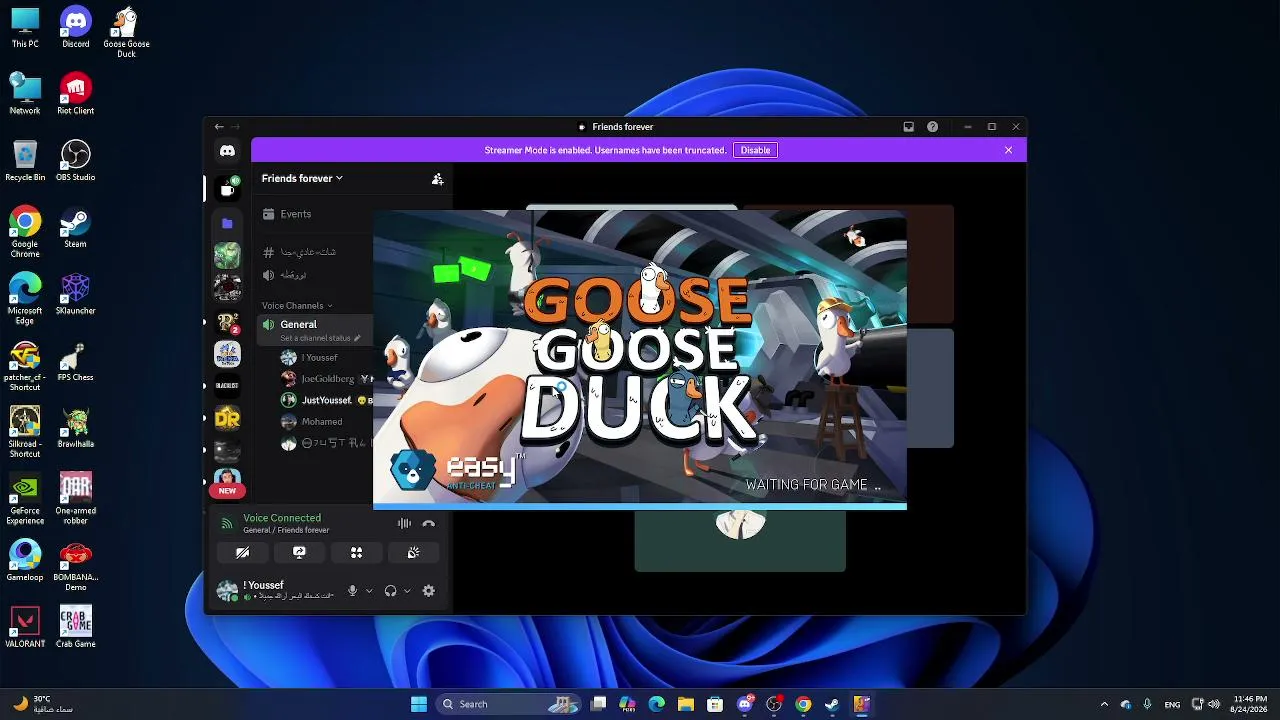This screenshot has height=720, width=1280.
Task: Click Voice Connected status text
Action: pyautogui.click(x=282, y=518)
